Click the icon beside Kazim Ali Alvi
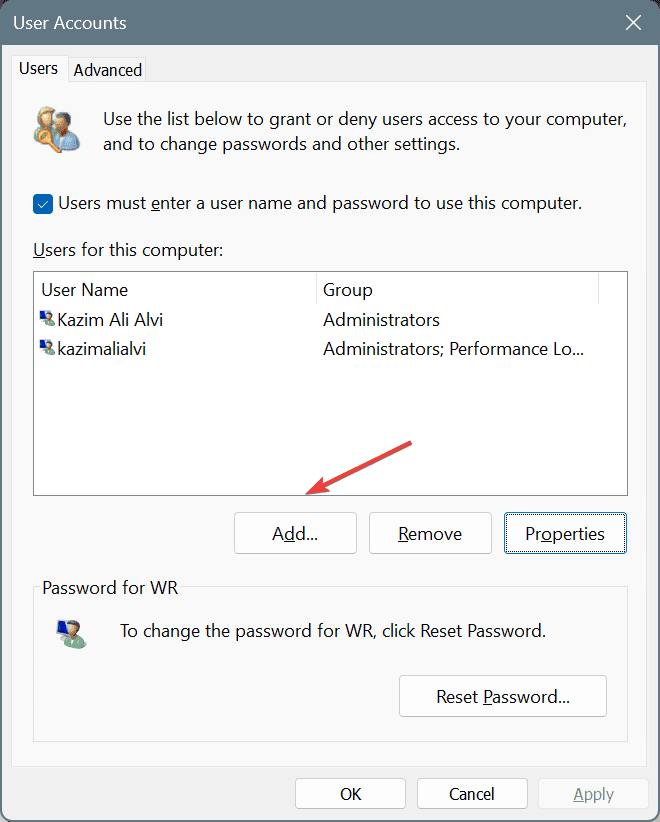The image size is (660, 822). pyautogui.click(x=48, y=318)
